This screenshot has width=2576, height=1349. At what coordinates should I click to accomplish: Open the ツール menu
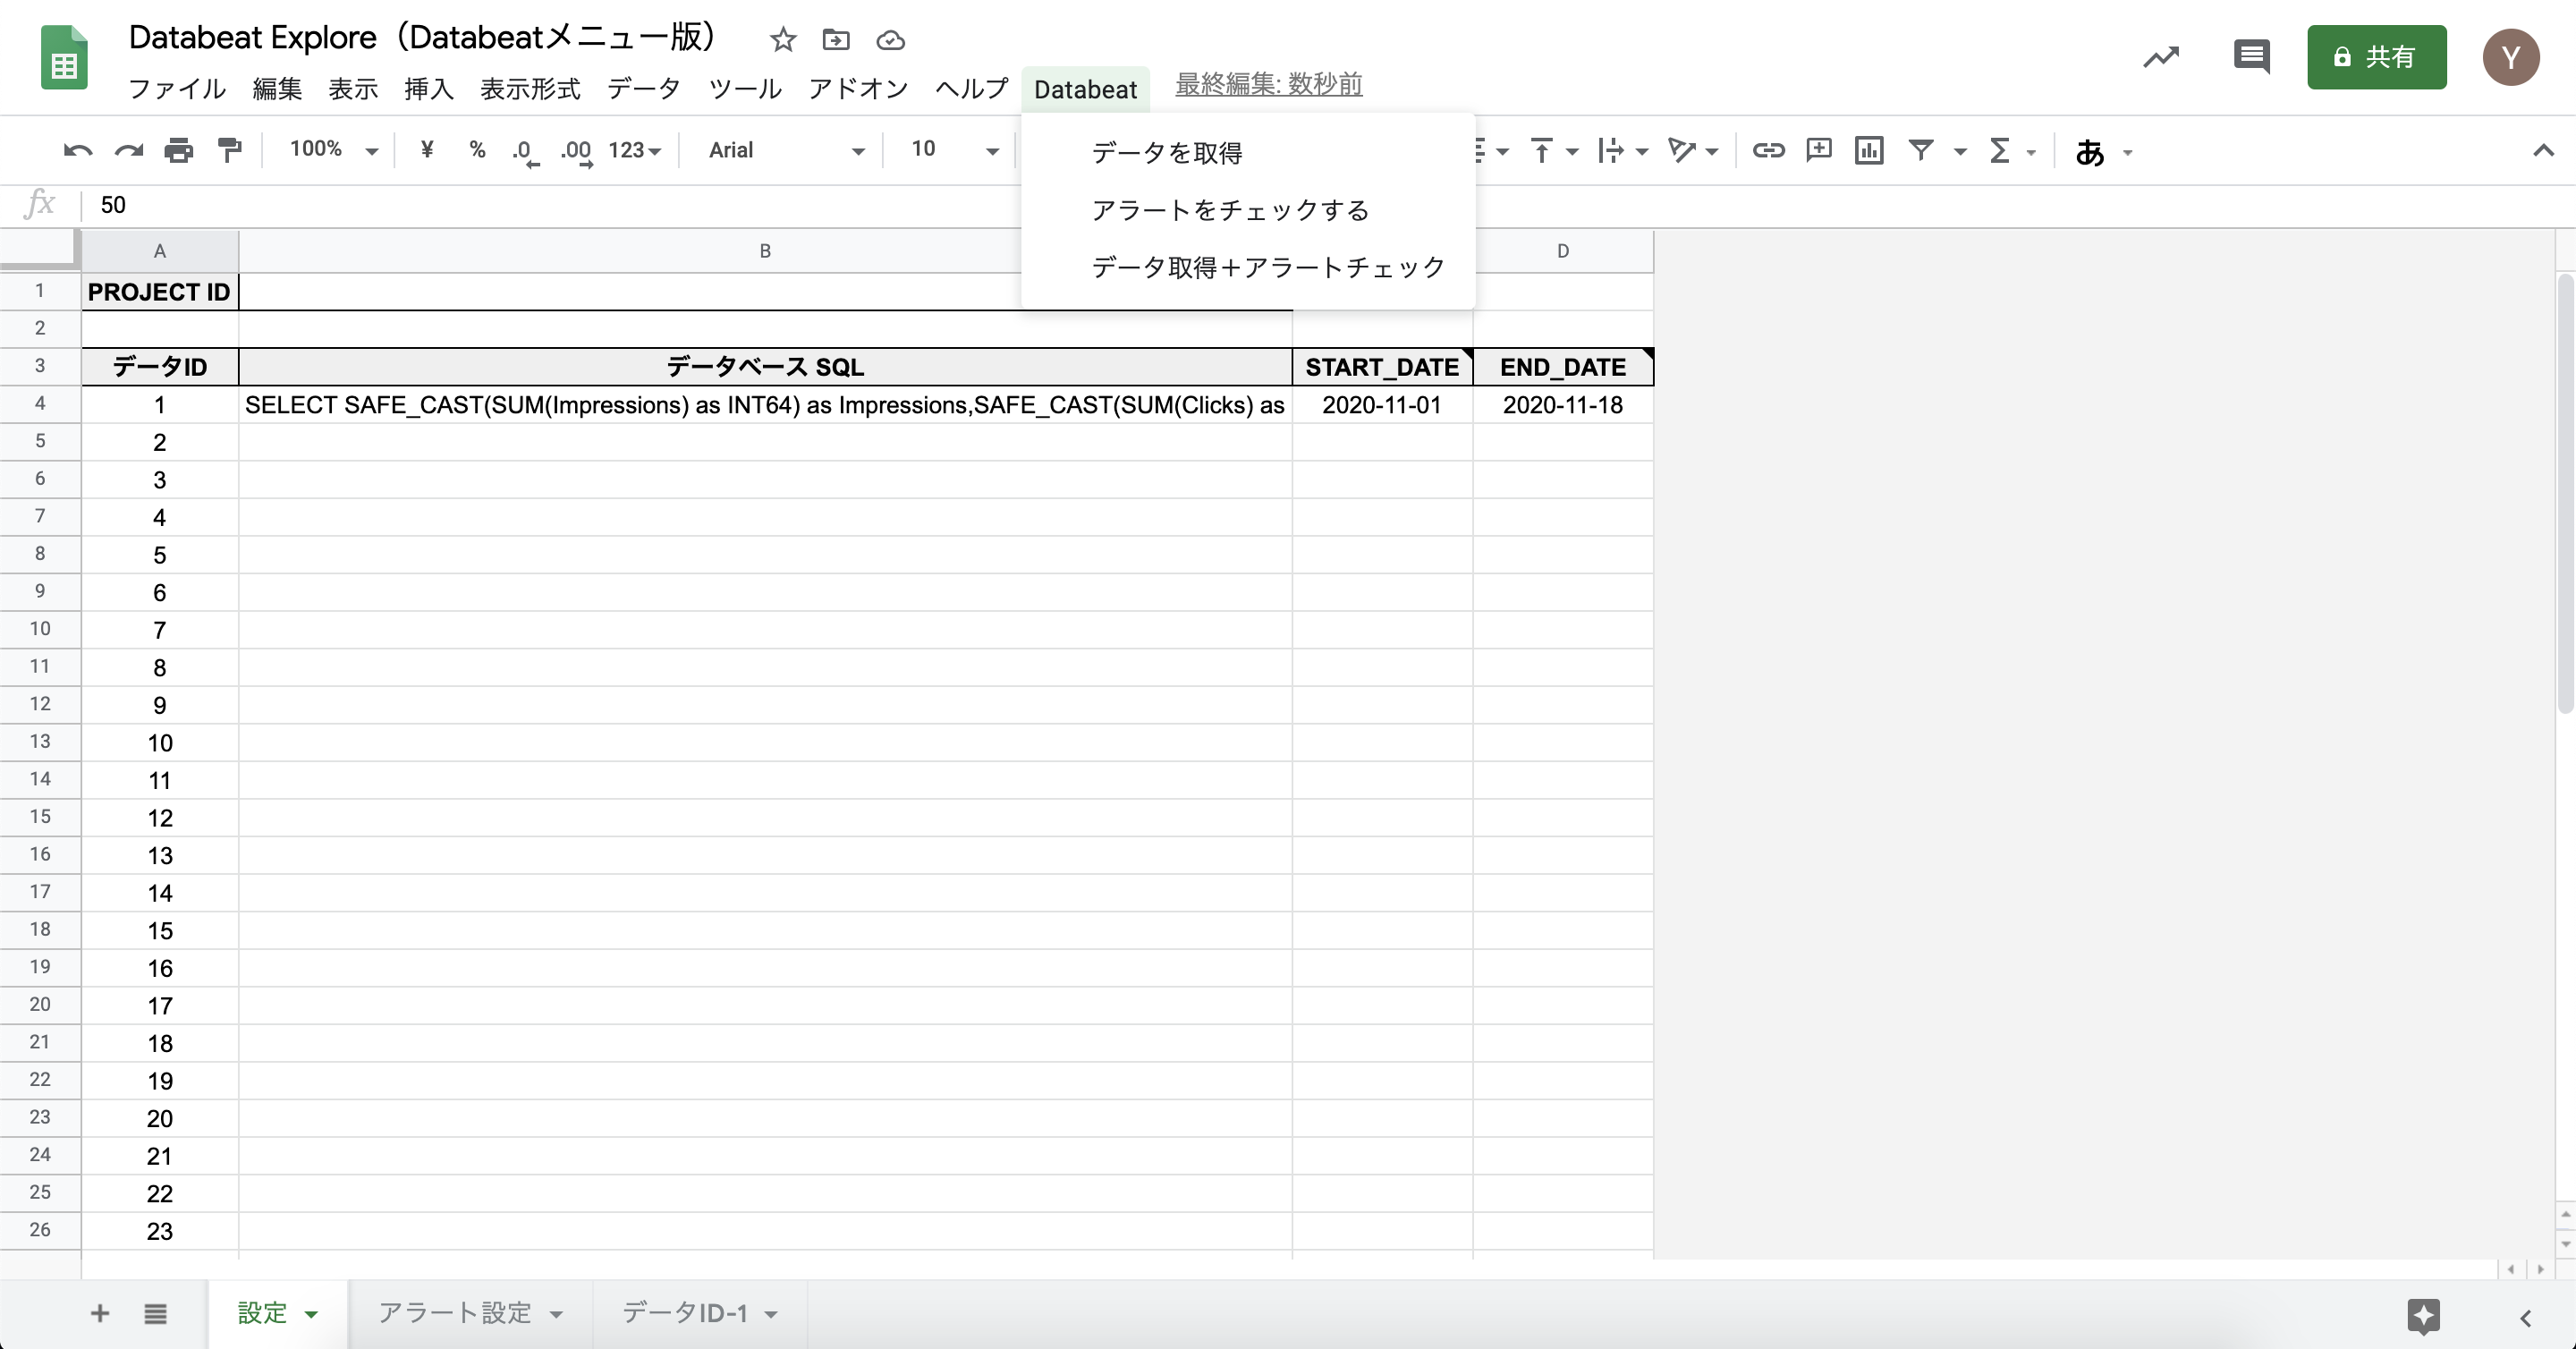[744, 89]
